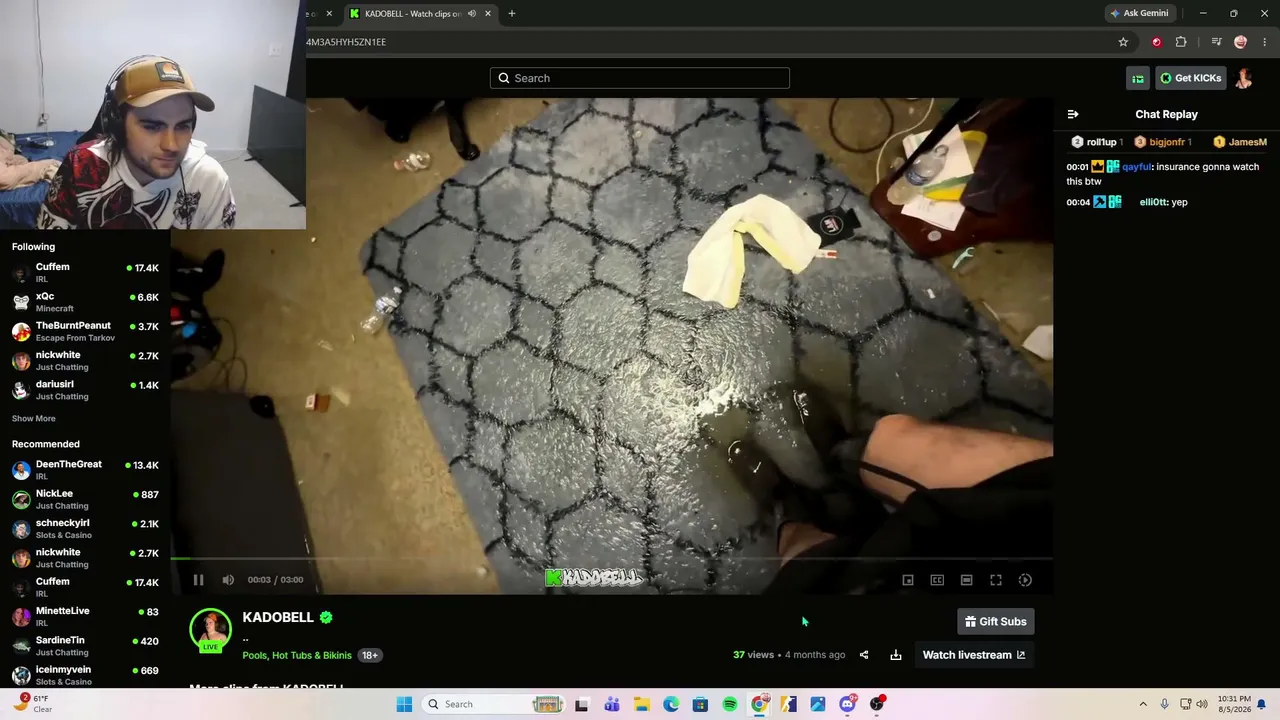1280x720 pixels.
Task: Select TheBurntPeanut in Following list
Action: [85, 331]
